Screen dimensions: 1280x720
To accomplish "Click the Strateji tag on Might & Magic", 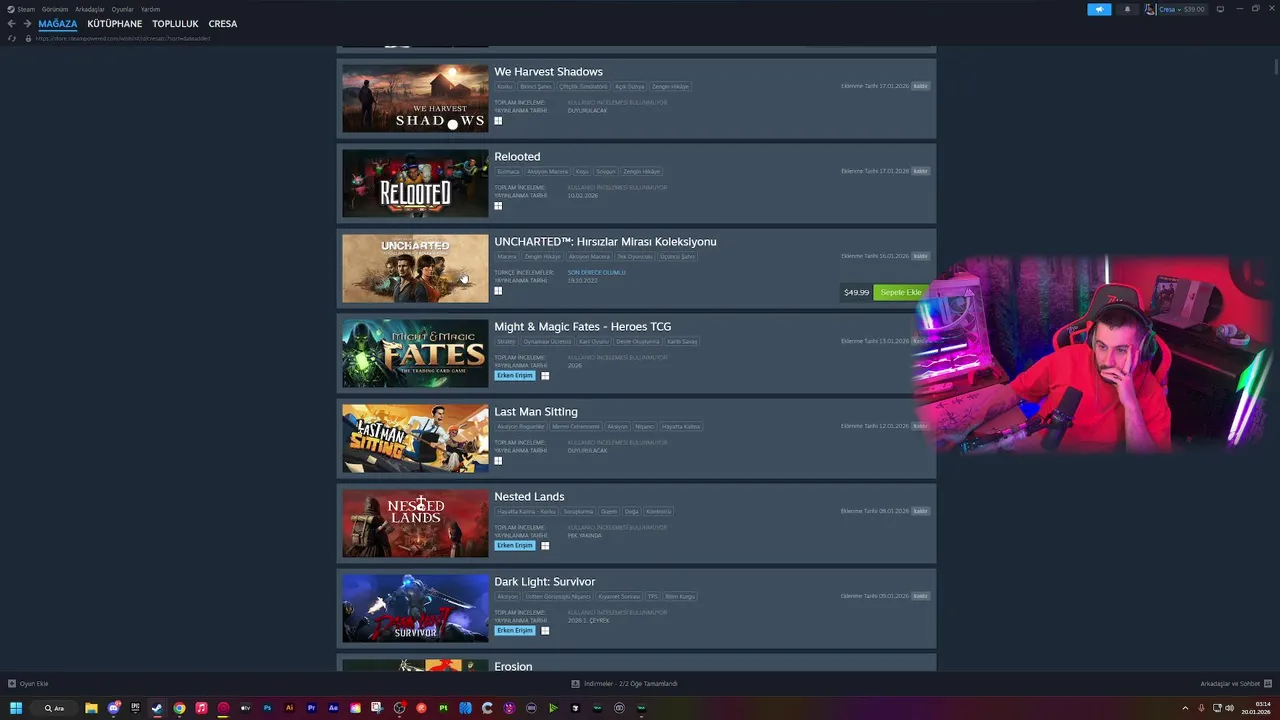I will coord(507,341).
